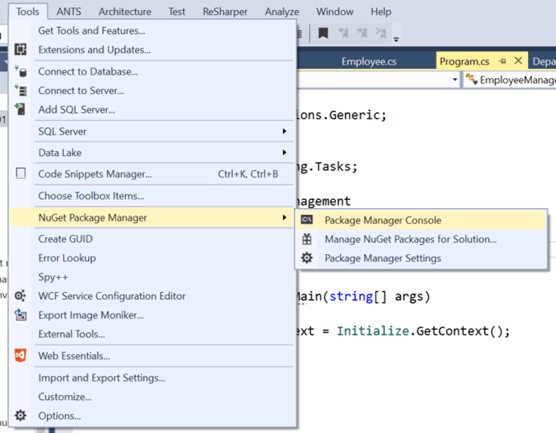Open the navigation bar dropdown beside EmployeeManage
Viewport: 556px width, 433px height.
[455, 80]
